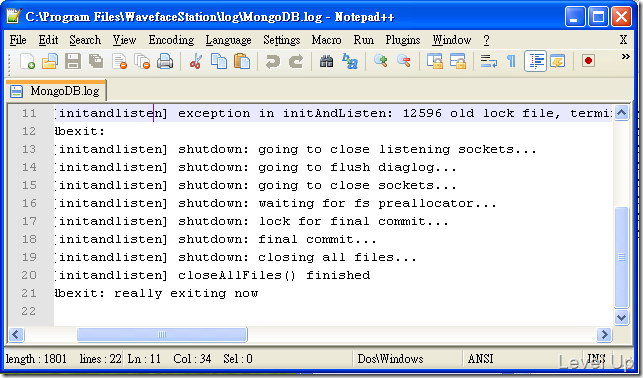Click line number 11 in the margin
The image size is (643, 378).
pos(29,113)
